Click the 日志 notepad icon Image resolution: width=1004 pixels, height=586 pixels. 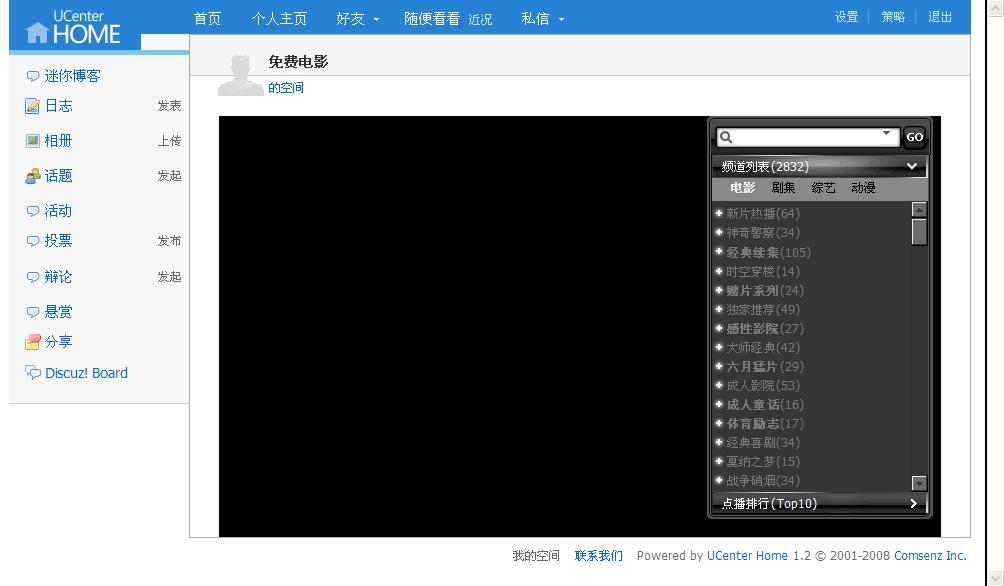point(32,106)
